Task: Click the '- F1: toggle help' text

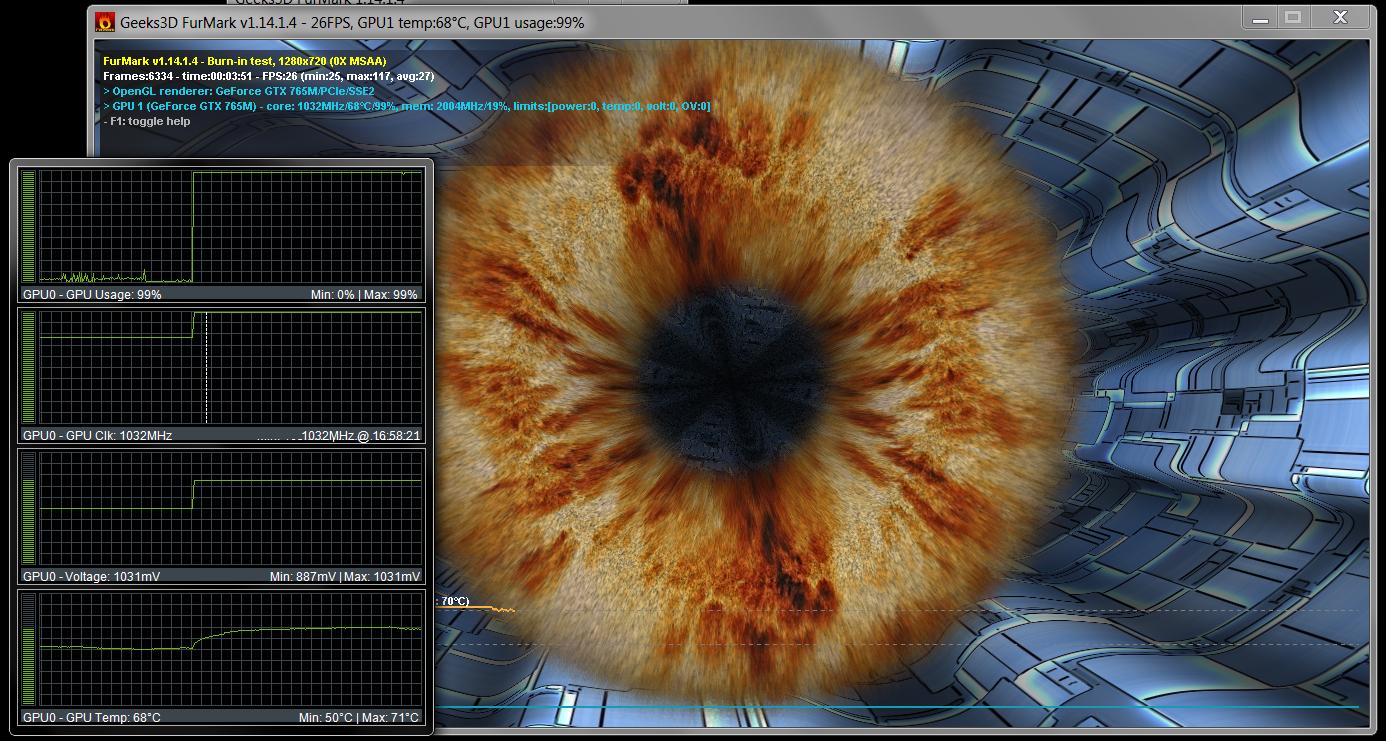Action: [x=147, y=121]
